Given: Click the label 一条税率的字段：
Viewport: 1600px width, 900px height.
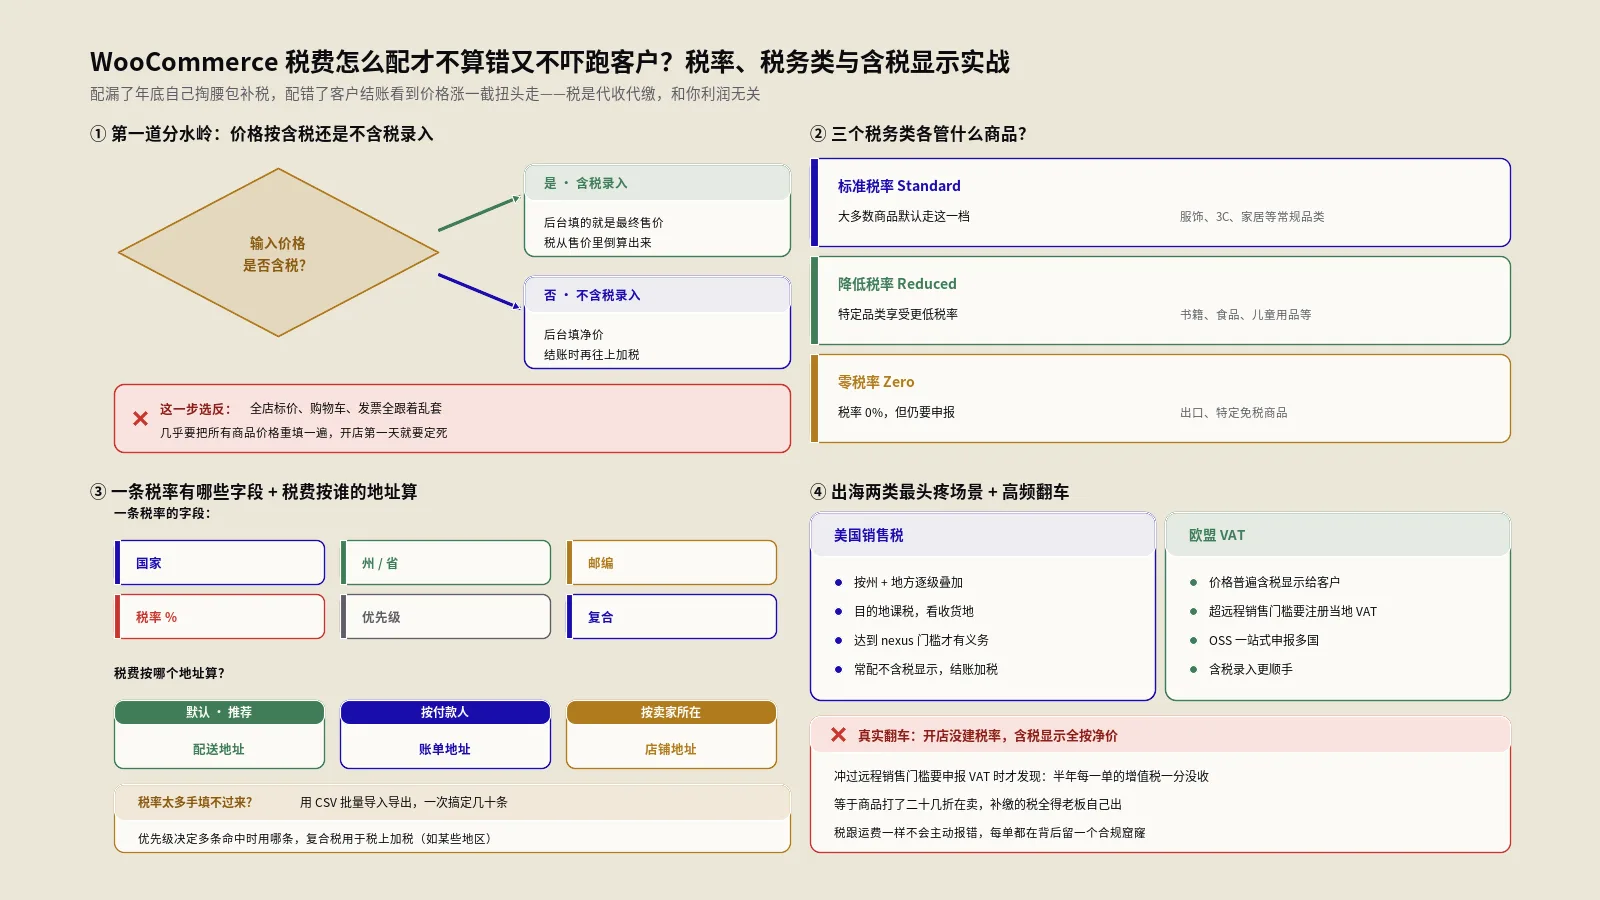Looking at the screenshot, I should click(x=162, y=513).
